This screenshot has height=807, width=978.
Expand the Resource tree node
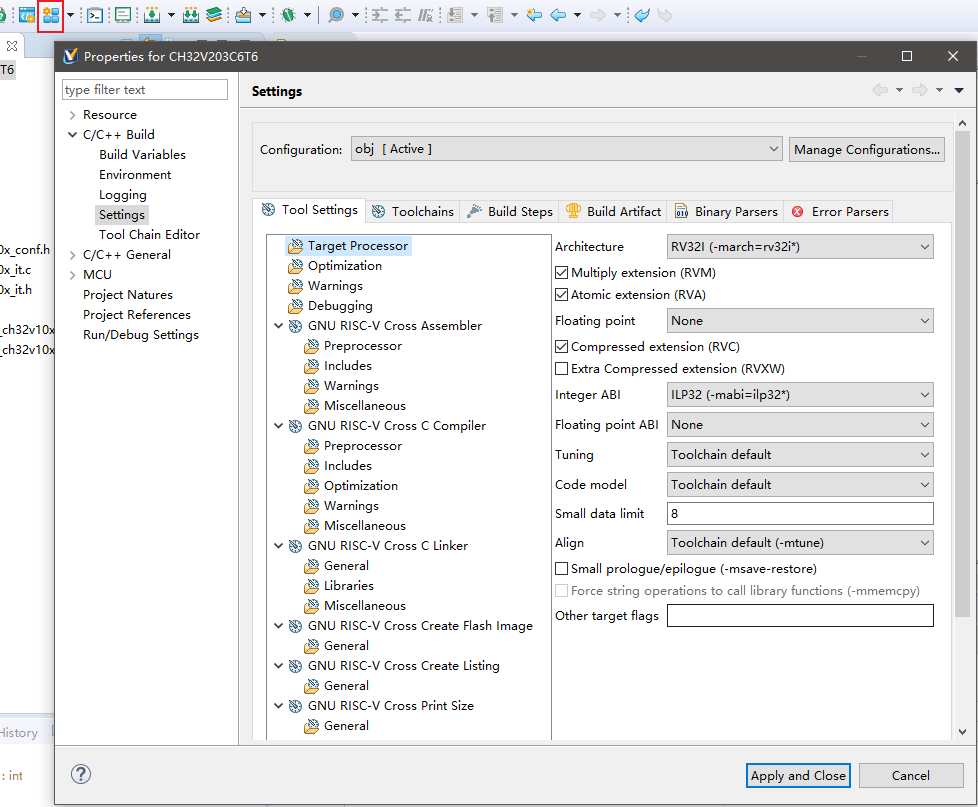coord(72,115)
